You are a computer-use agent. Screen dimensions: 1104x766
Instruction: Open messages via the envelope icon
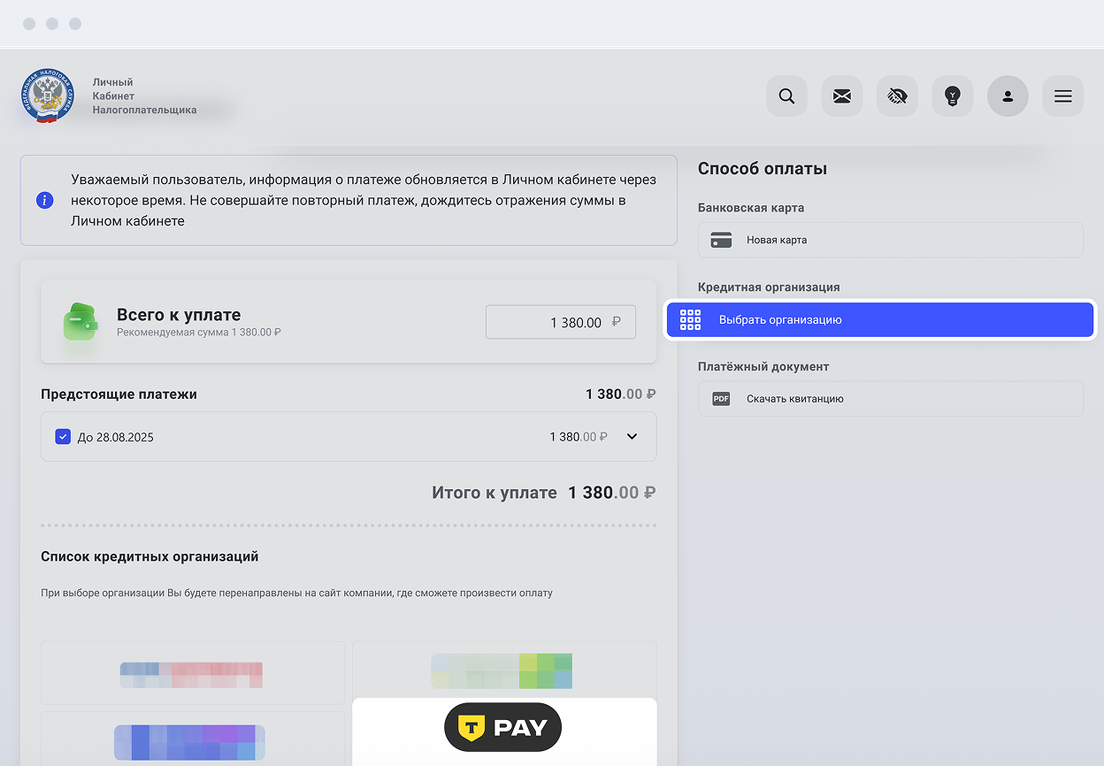pos(842,97)
